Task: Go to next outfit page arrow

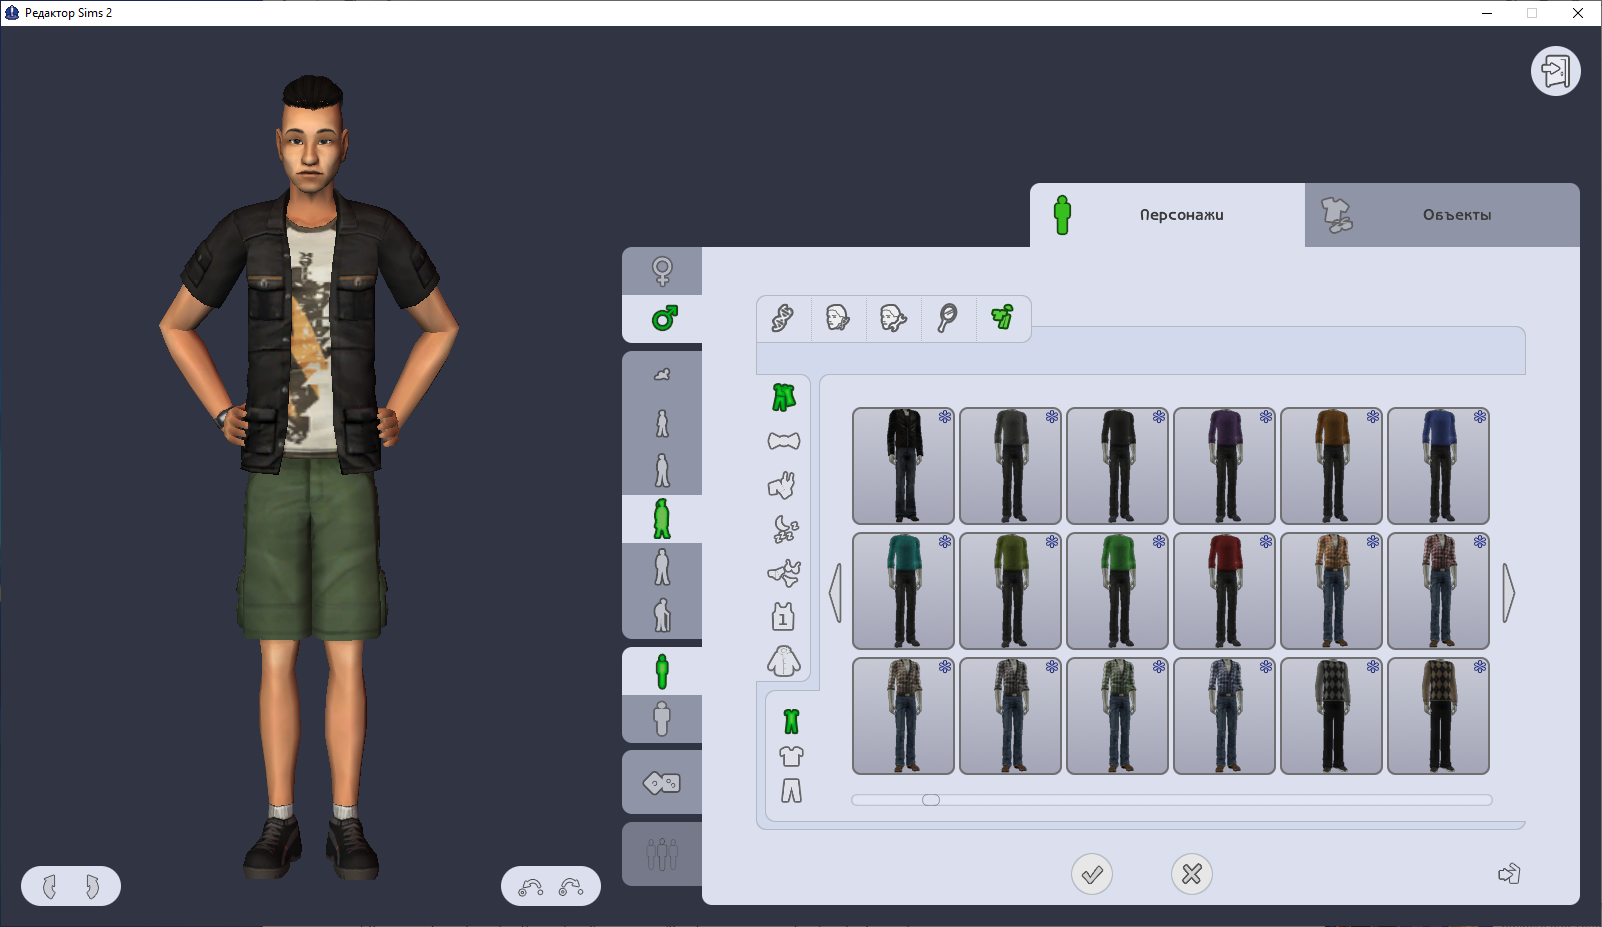Action: tap(1509, 593)
